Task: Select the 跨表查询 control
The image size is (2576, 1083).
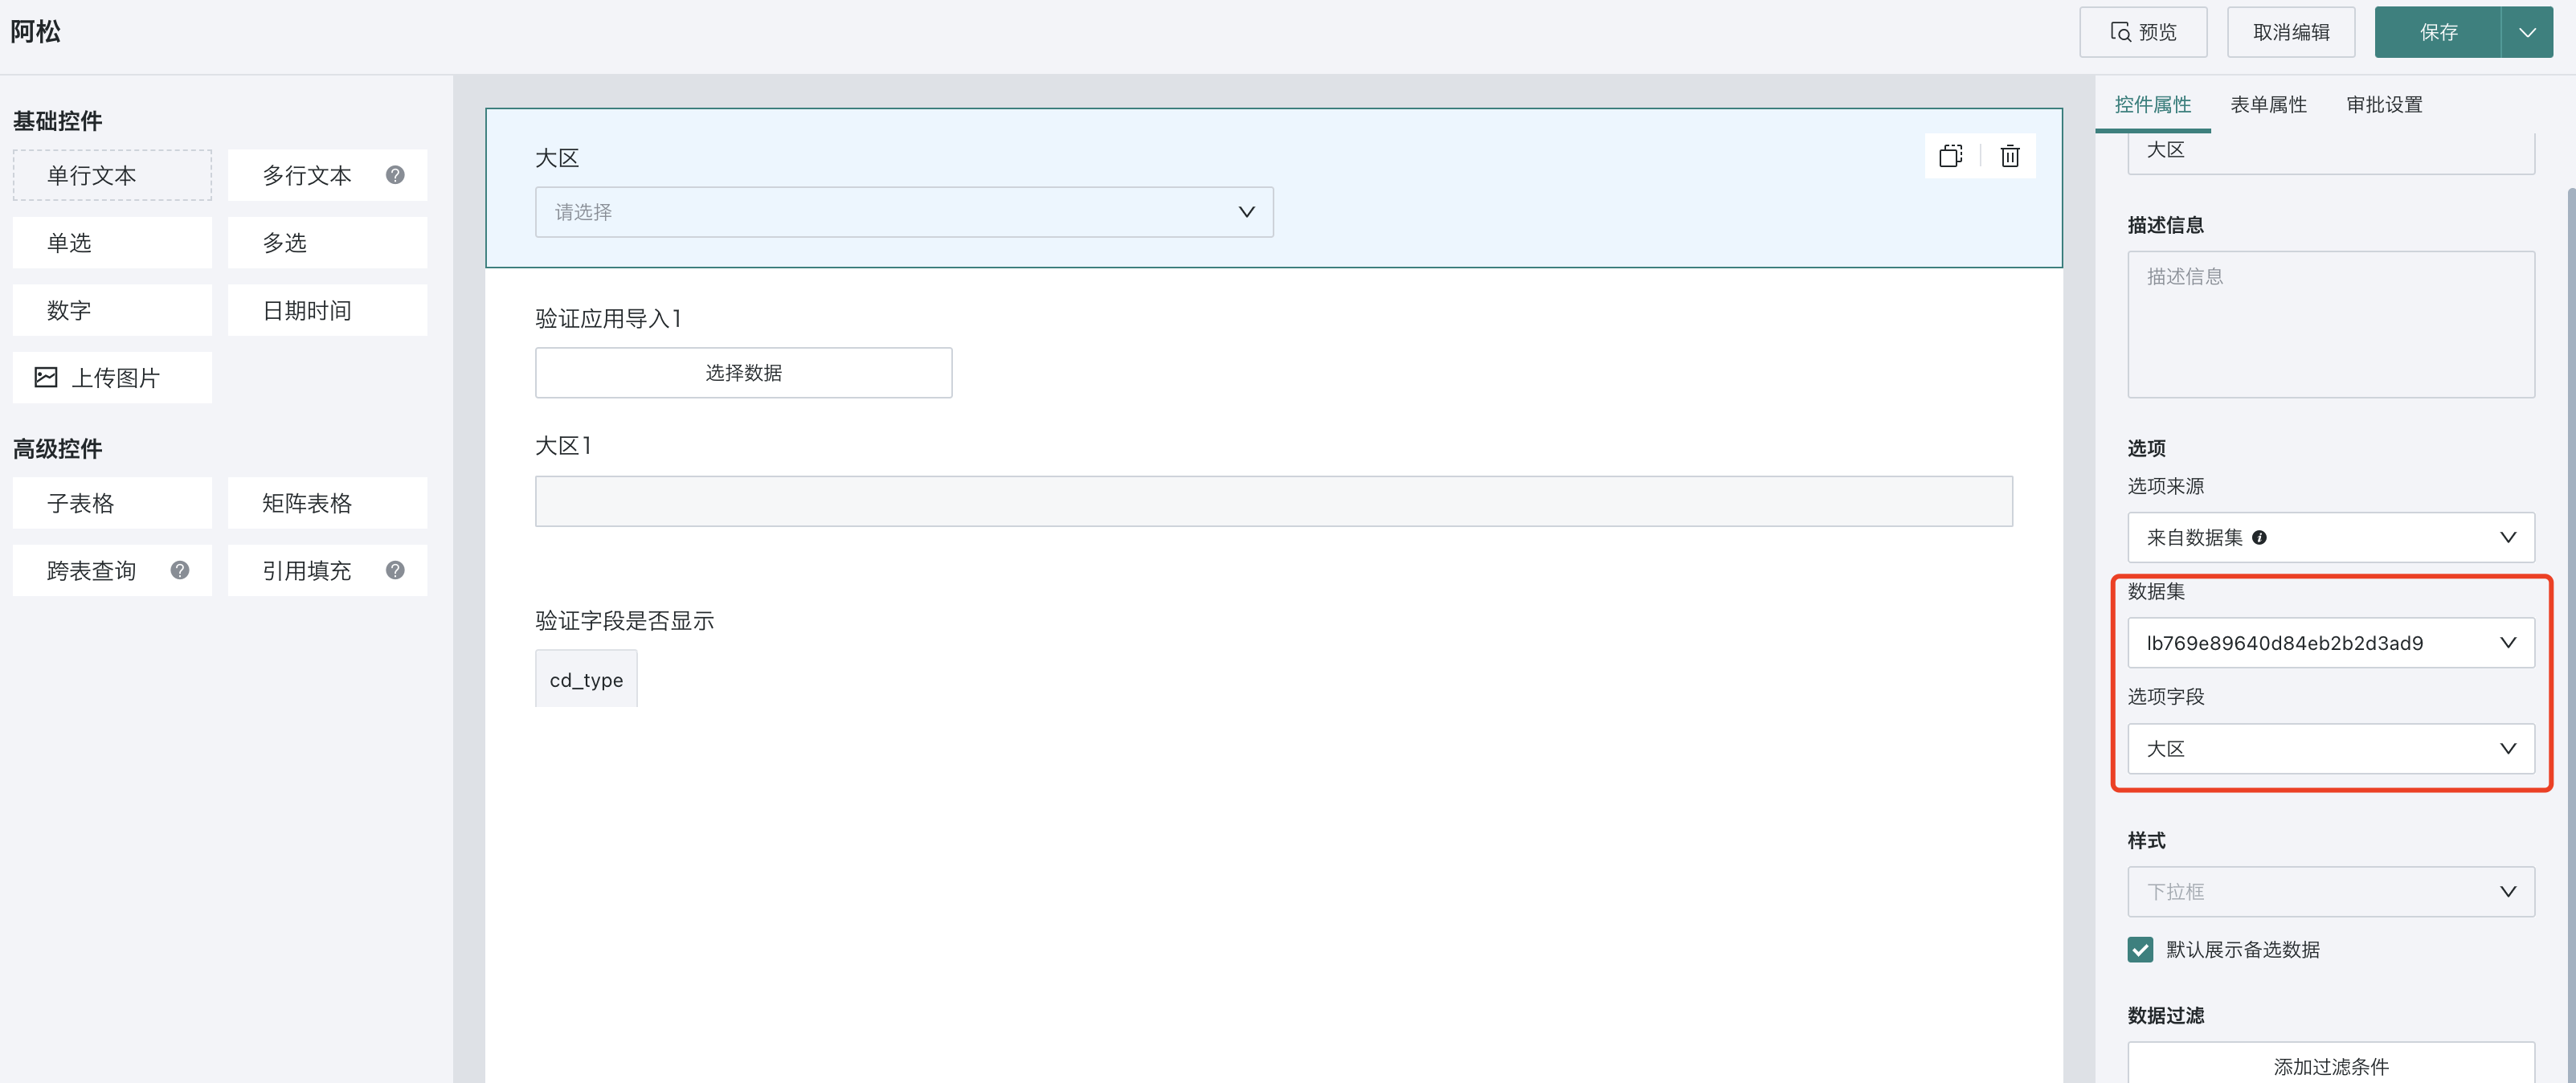Action: 112,570
